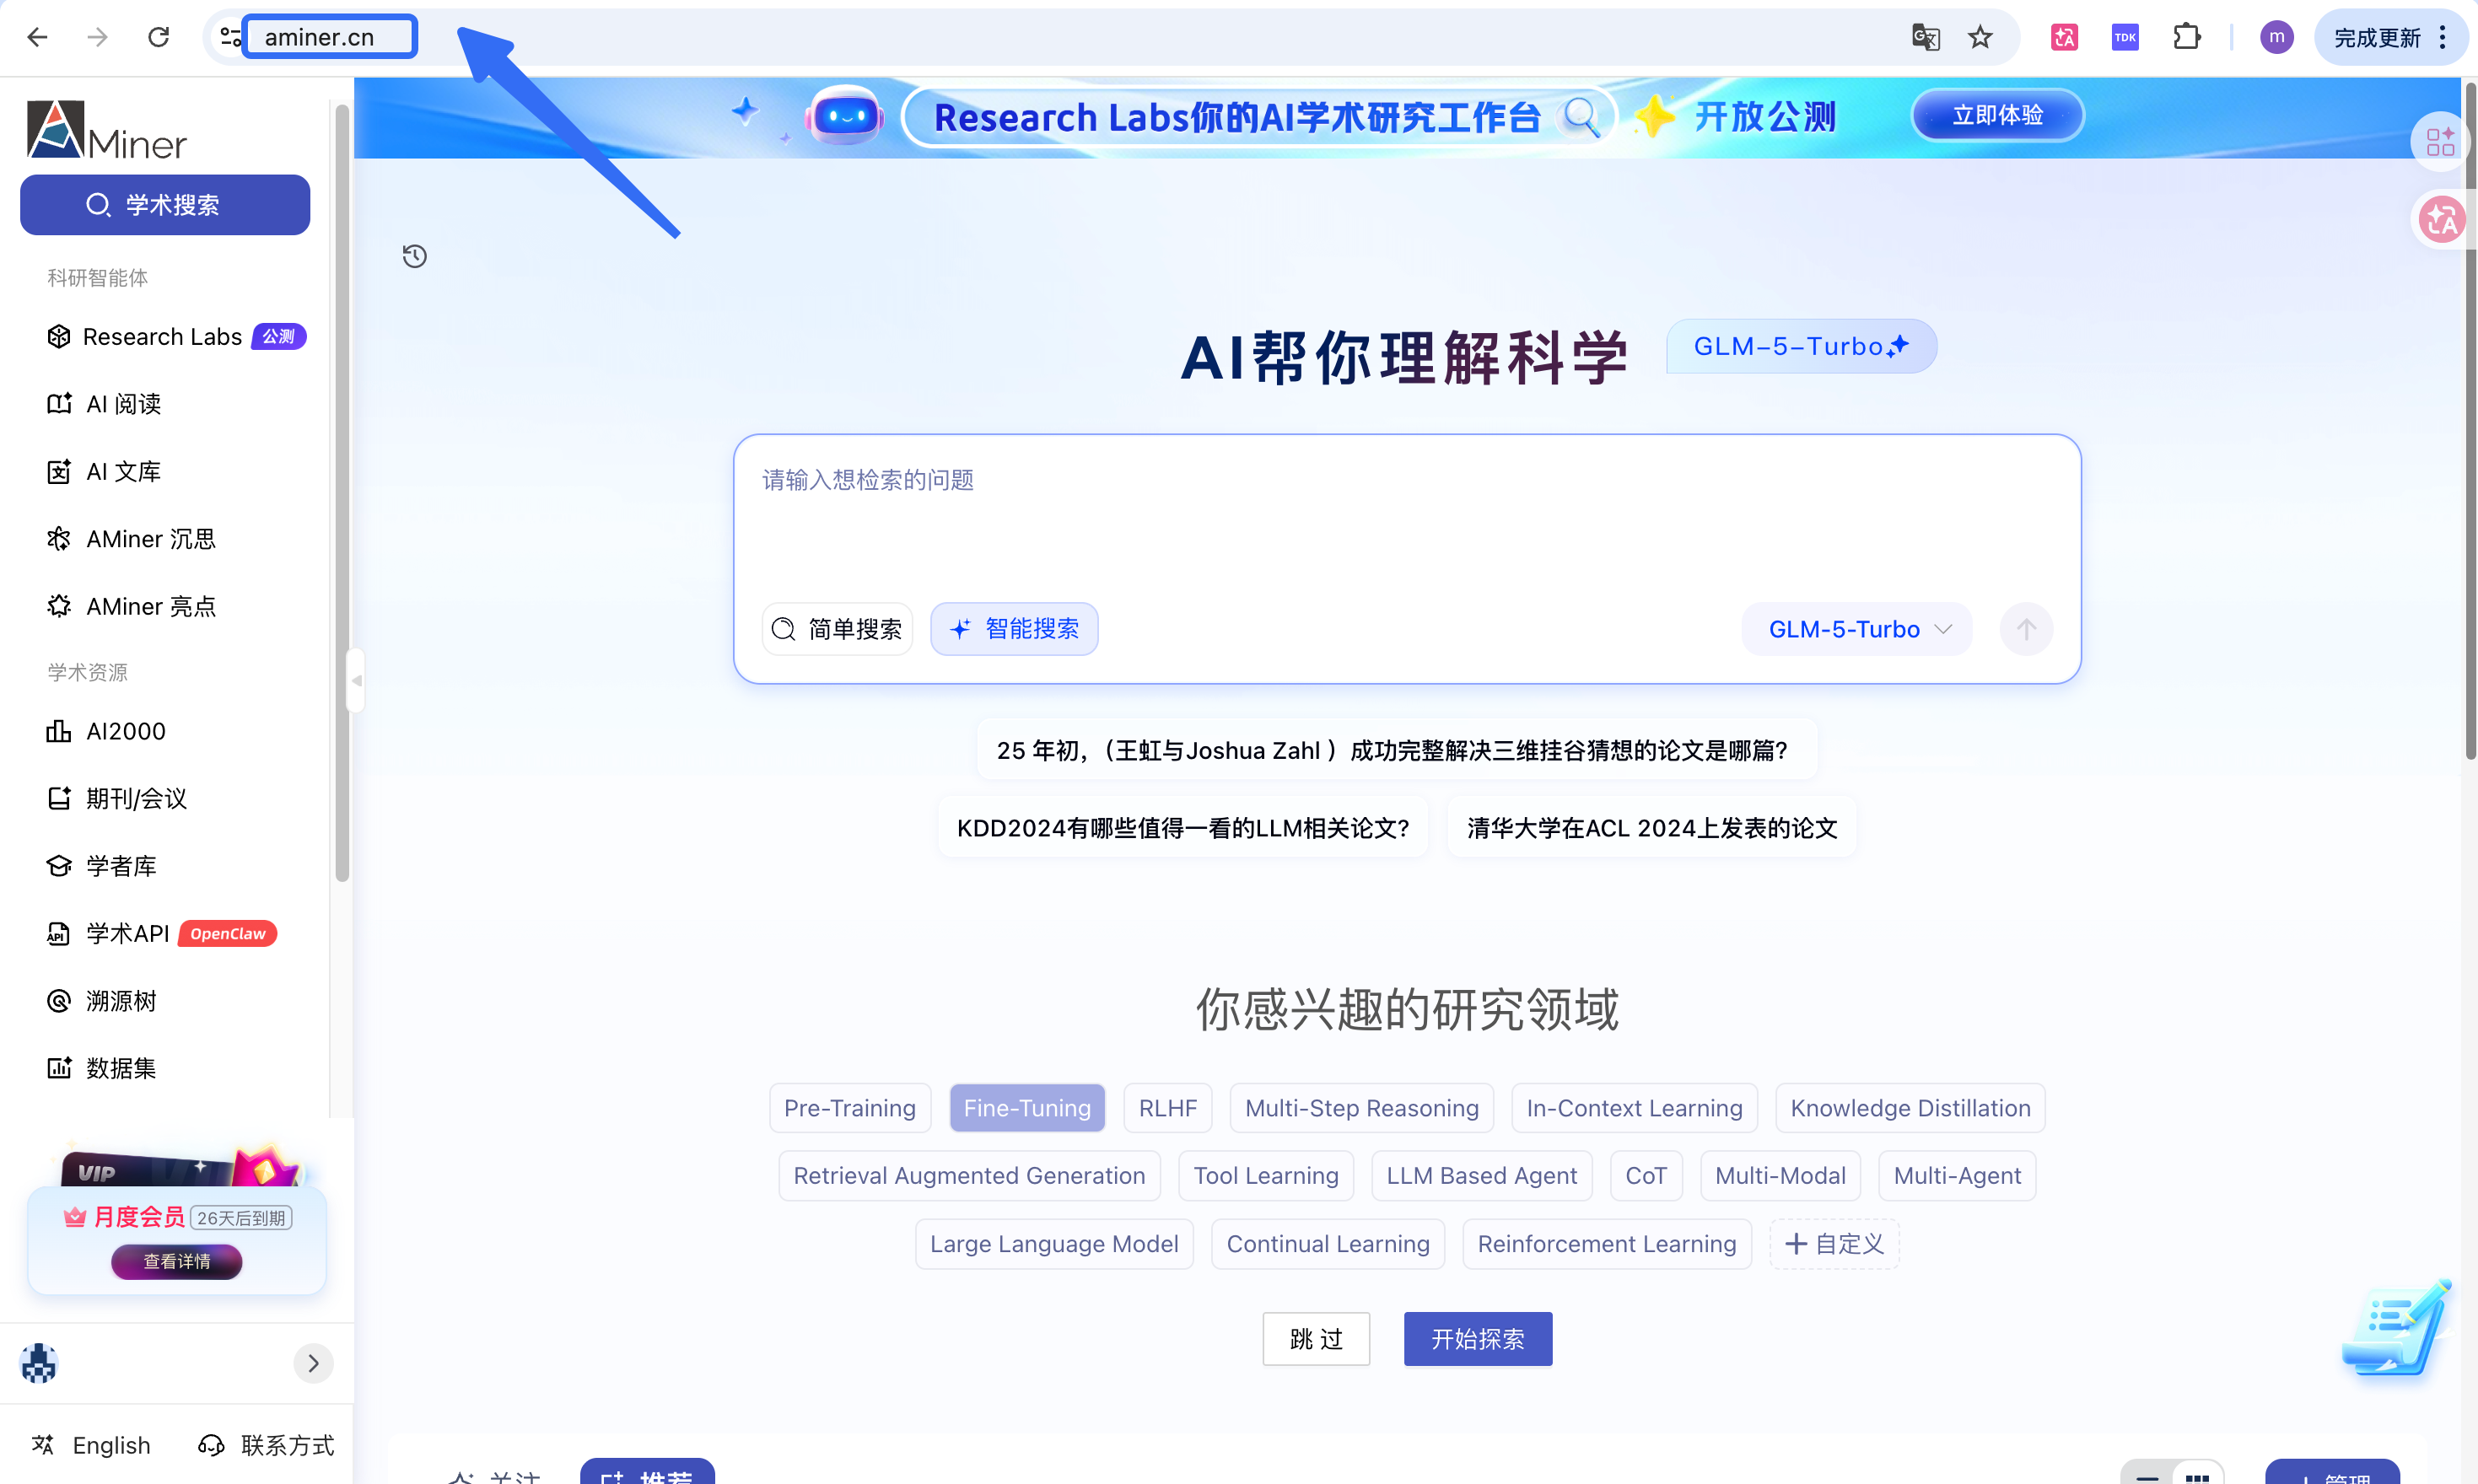Click the send arrow button

2026,629
